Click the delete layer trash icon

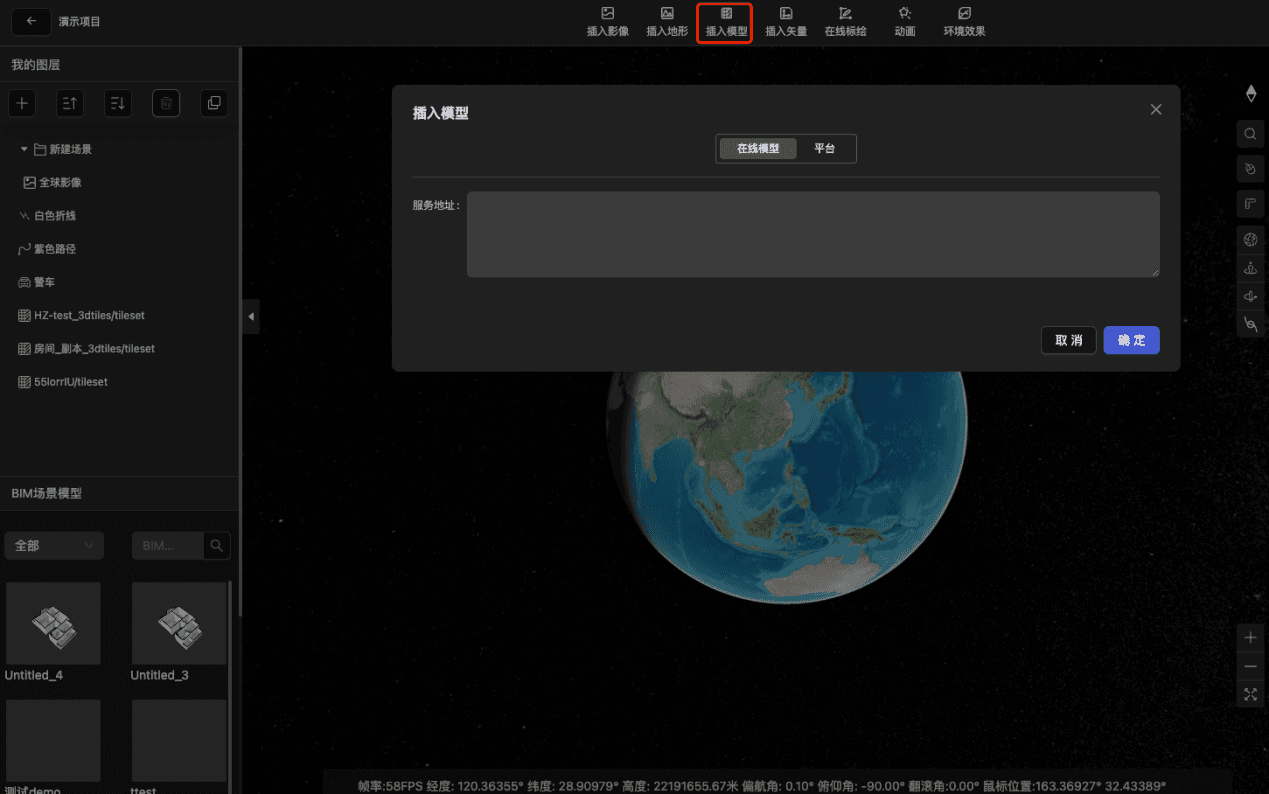click(166, 103)
